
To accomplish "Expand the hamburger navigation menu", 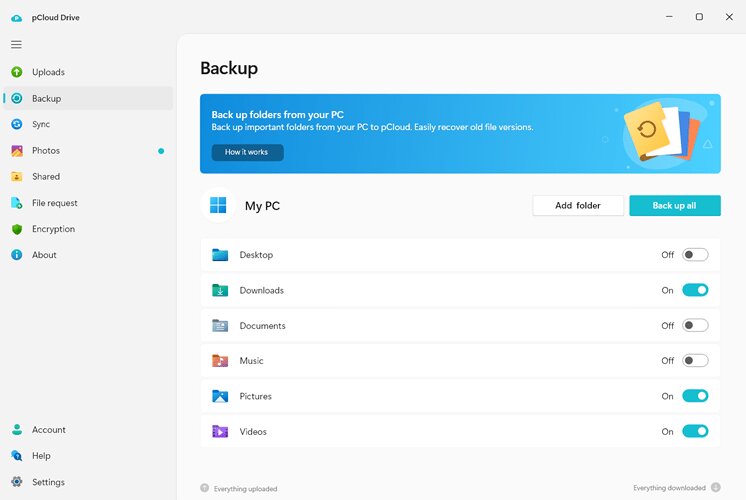I will tap(16, 45).
